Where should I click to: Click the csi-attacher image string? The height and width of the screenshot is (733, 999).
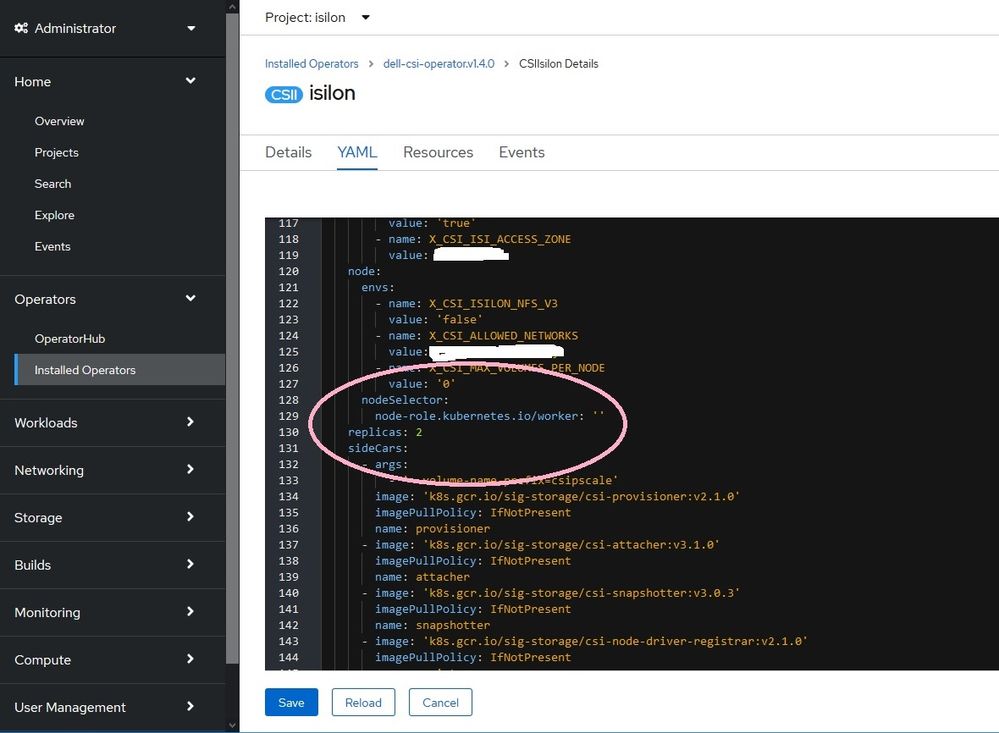(571, 545)
